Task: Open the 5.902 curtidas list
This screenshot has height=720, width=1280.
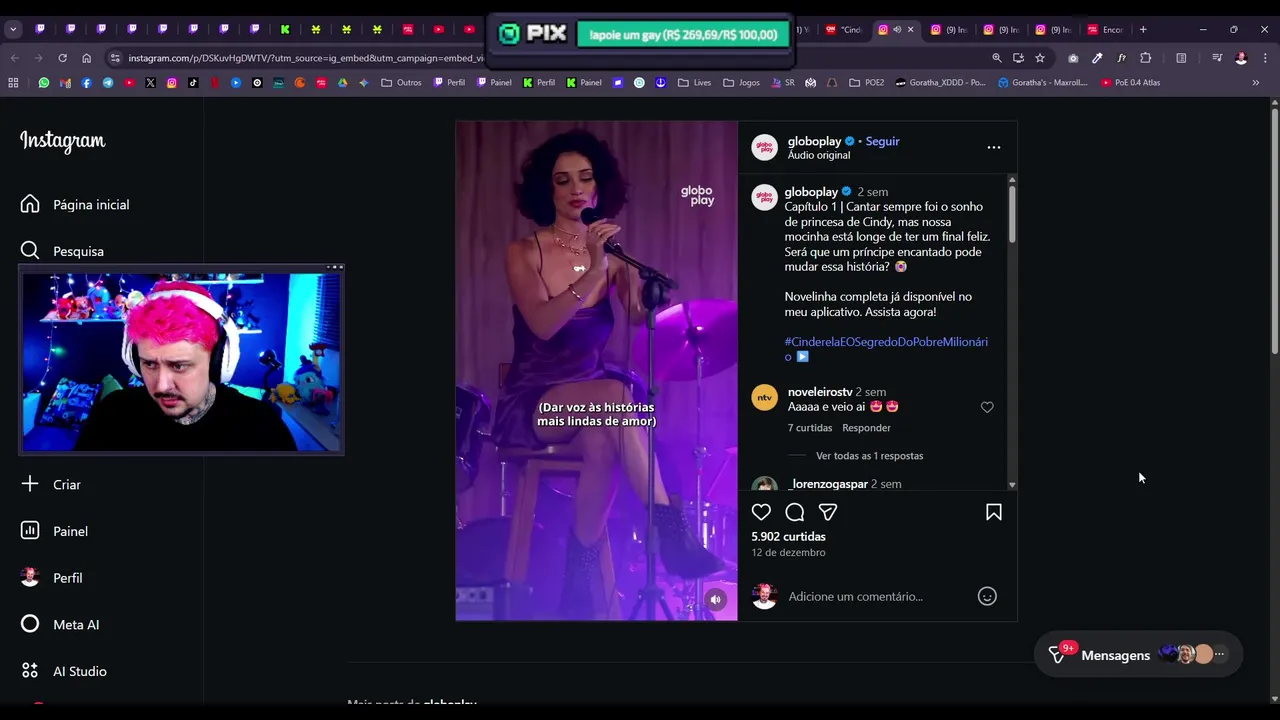Action: 788,537
